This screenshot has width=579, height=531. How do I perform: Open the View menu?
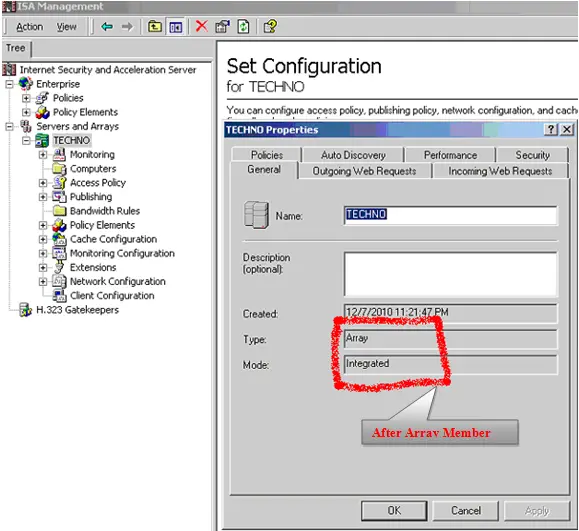[x=66, y=27]
